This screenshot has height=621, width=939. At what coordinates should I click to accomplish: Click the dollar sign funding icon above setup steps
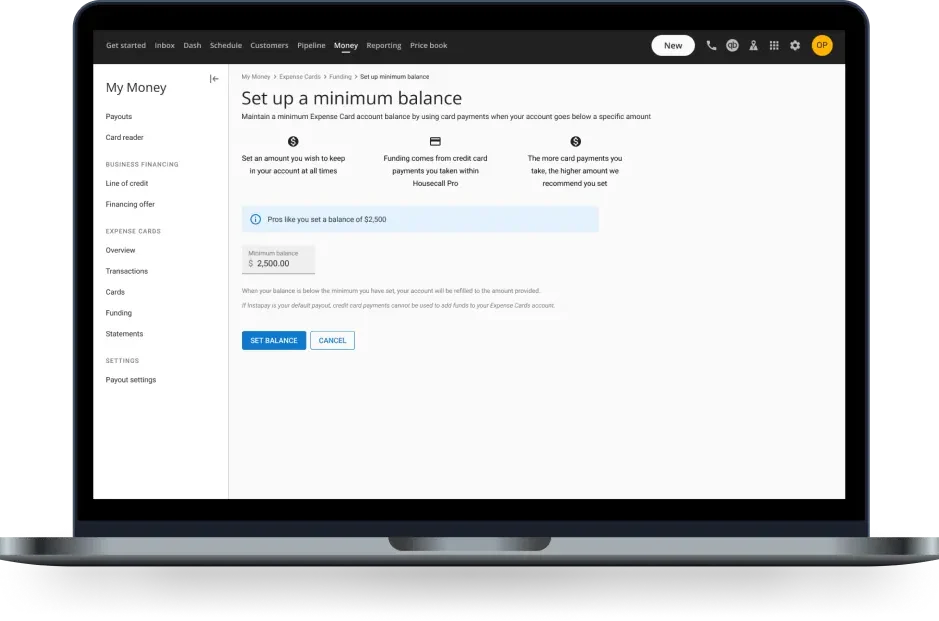[x=292, y=143]
